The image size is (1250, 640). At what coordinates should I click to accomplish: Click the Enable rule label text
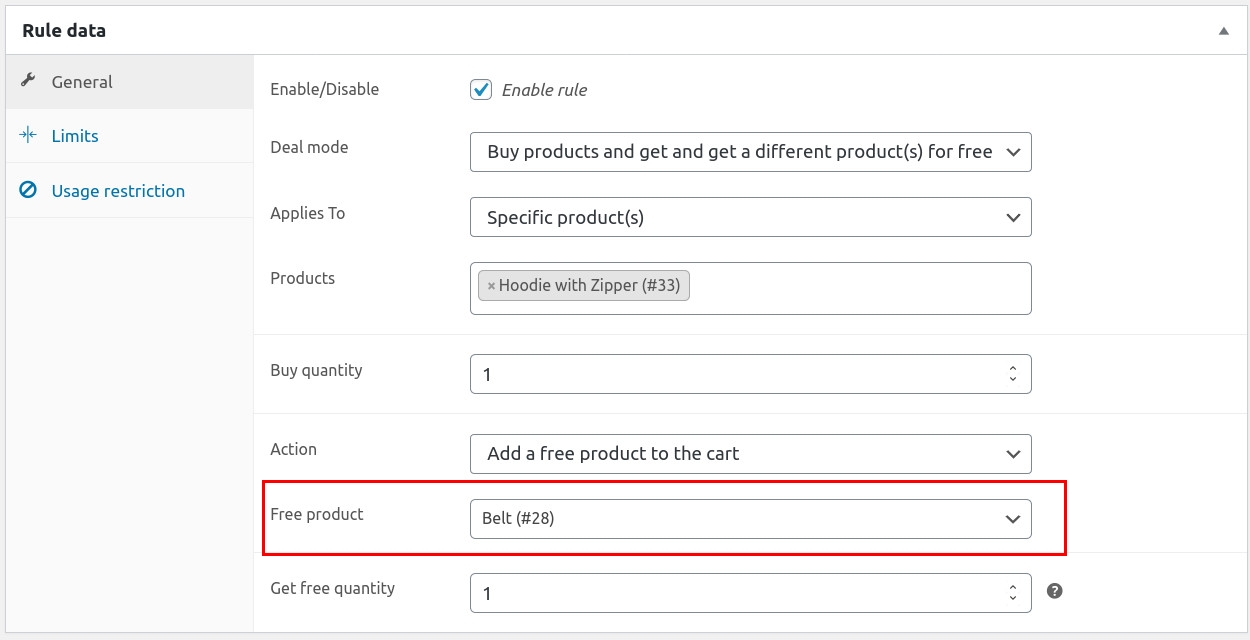click(x=544, y=90)
